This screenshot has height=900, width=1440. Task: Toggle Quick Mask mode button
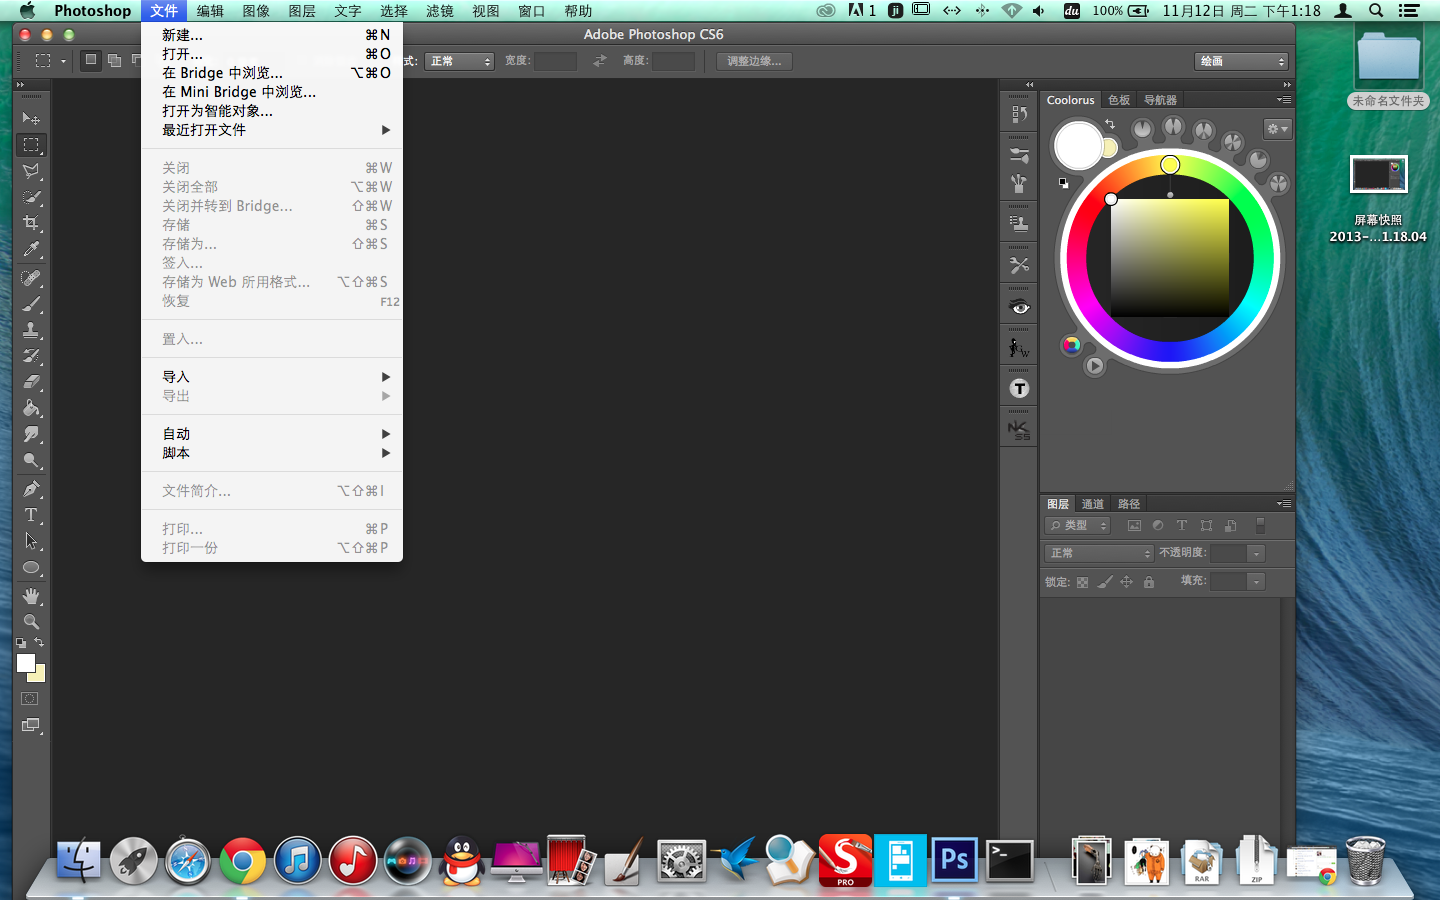tap(31, 699)
